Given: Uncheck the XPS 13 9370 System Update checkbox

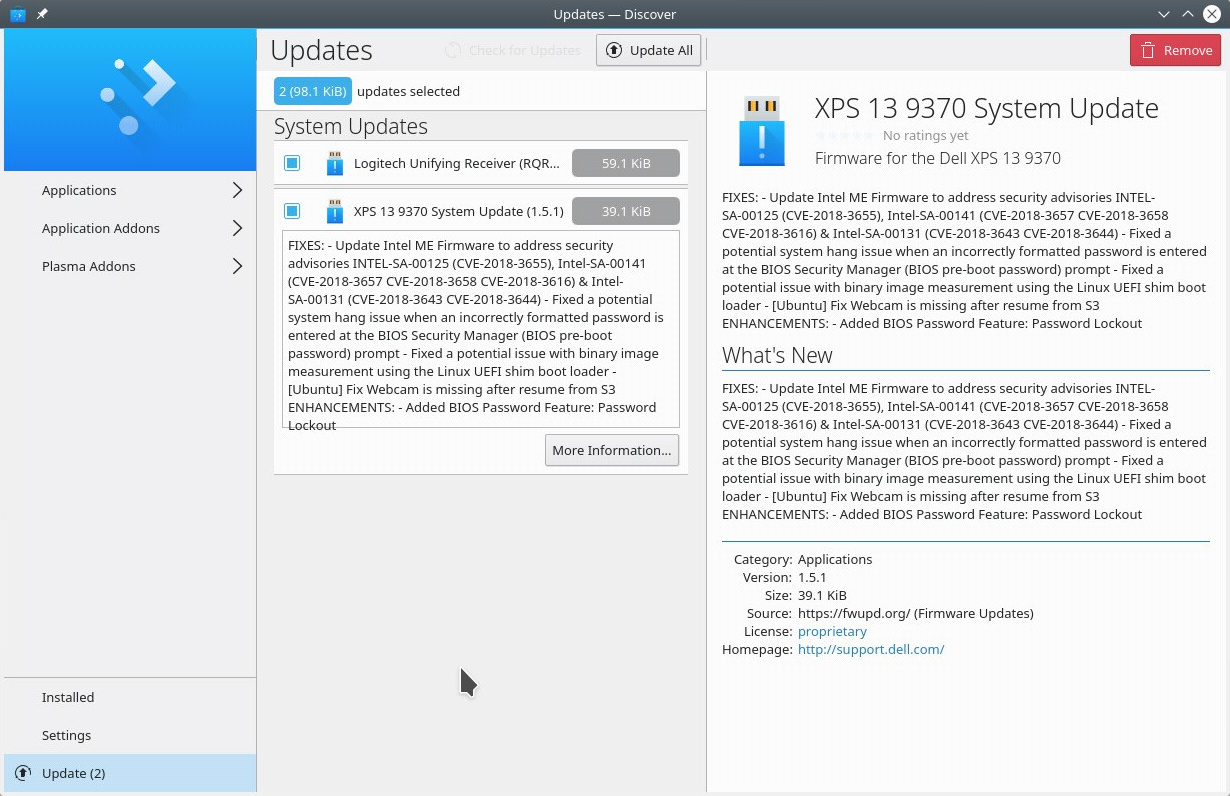Looking at the screenshot, I should coord(292,211).
